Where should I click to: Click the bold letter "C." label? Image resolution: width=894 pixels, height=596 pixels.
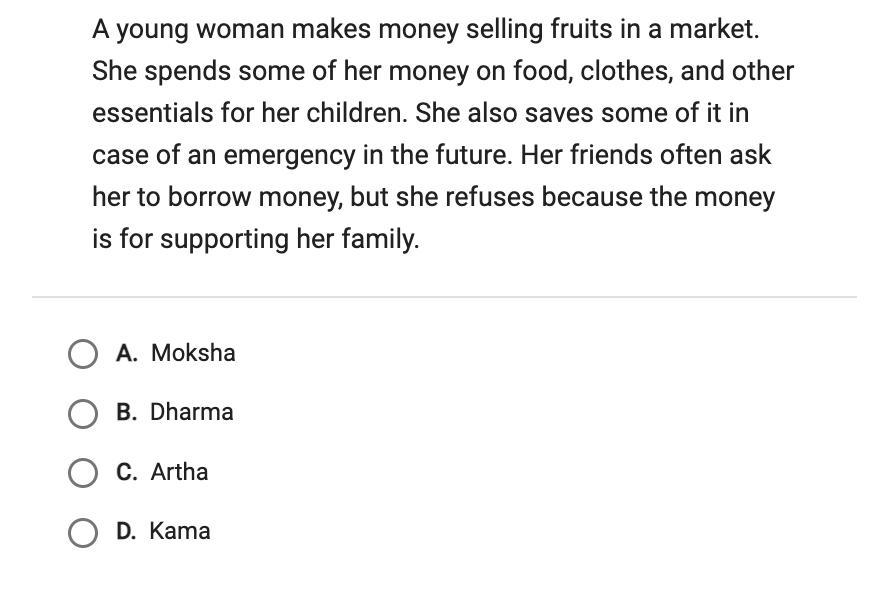pos(127,471)
